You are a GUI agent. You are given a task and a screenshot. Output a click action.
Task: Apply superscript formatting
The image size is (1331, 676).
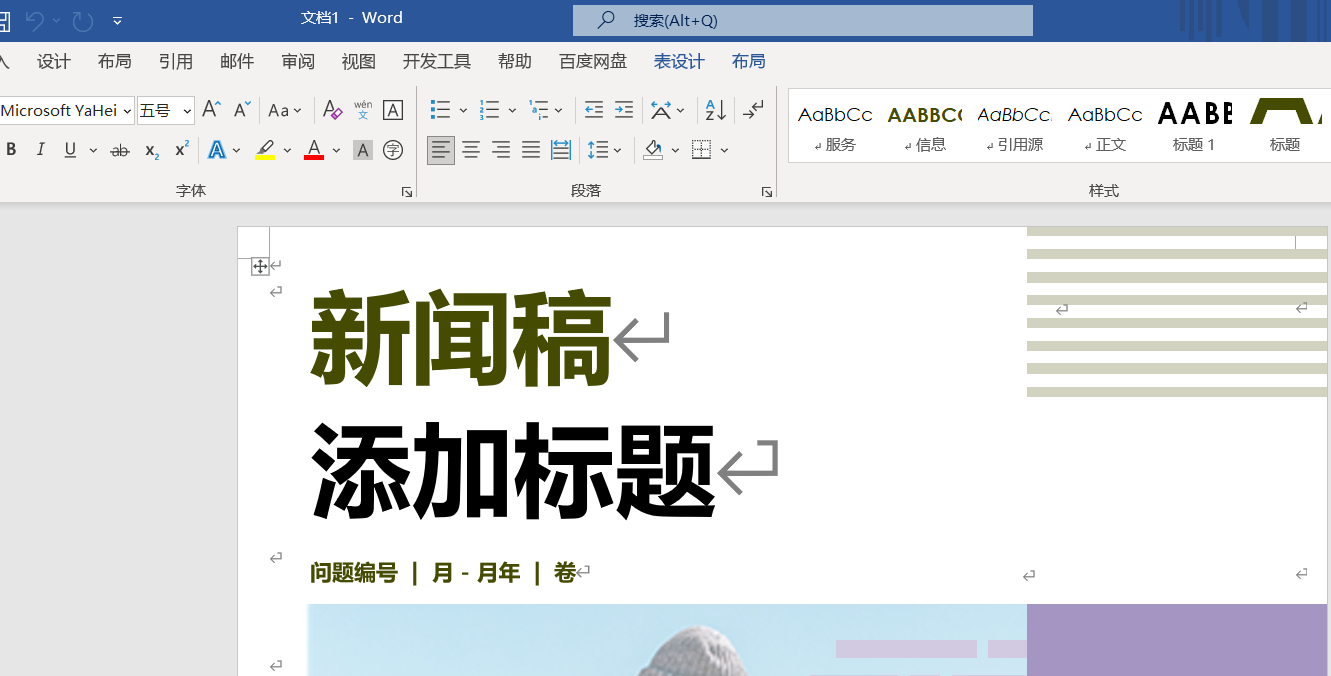181,150
